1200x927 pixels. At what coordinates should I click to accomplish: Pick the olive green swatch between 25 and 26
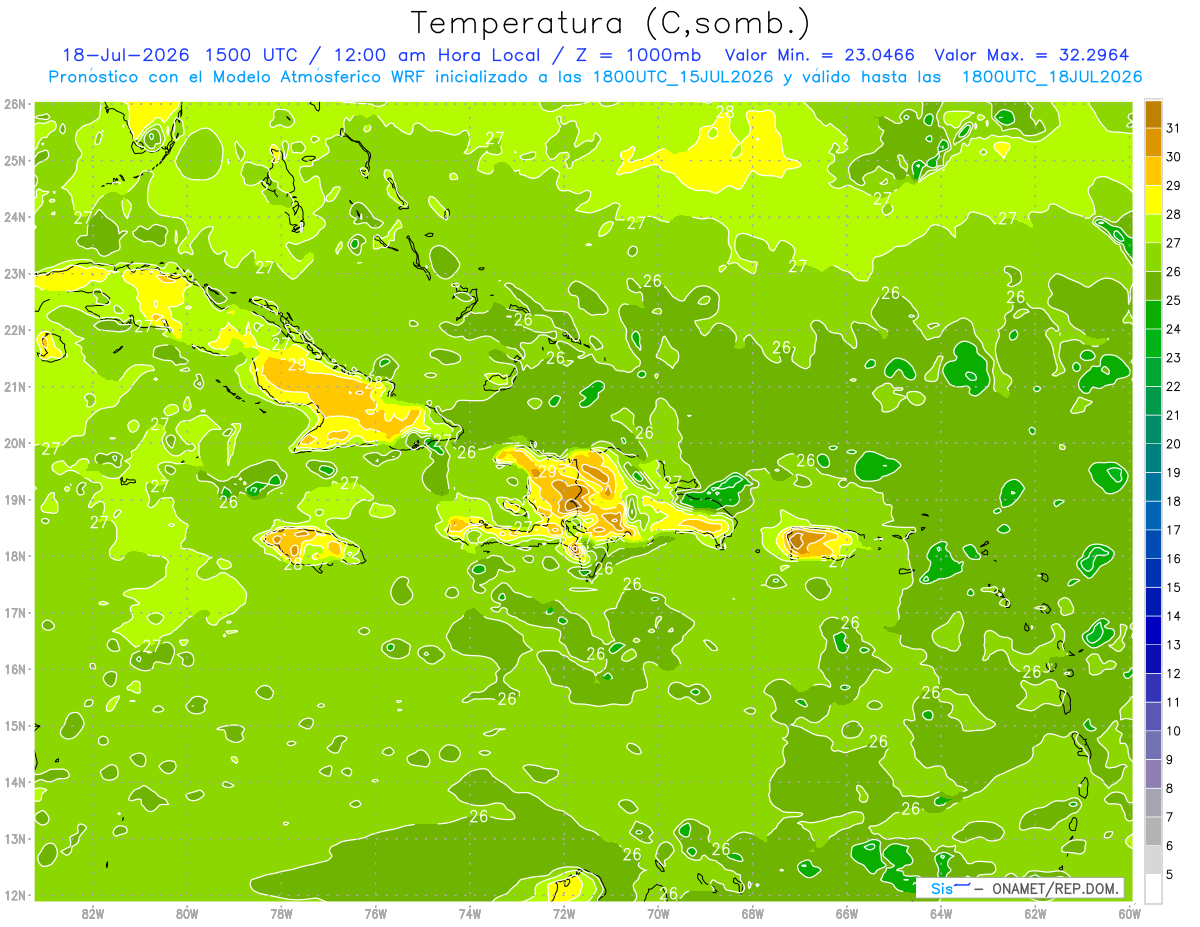[1153, 285]
